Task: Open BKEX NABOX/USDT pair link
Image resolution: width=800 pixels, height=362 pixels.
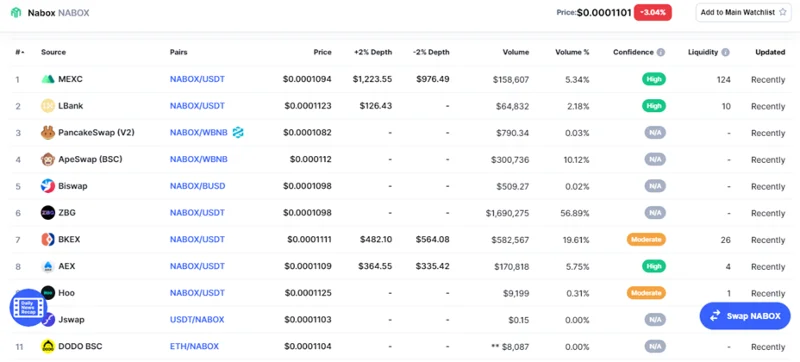Action: click(197, 239)
